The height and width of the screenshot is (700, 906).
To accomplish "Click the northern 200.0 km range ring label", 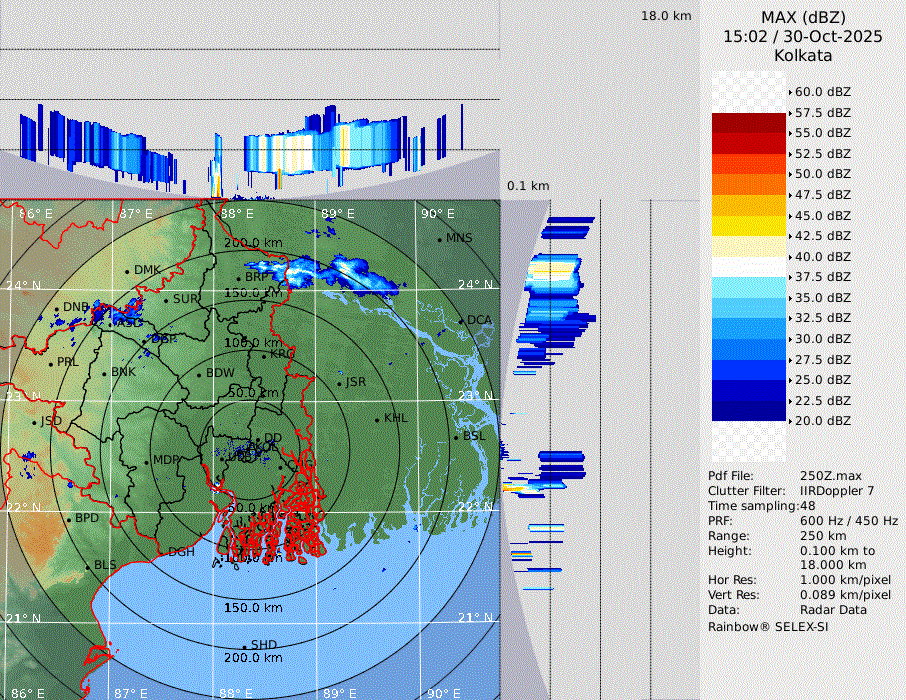I will click(x=252, y=243).
